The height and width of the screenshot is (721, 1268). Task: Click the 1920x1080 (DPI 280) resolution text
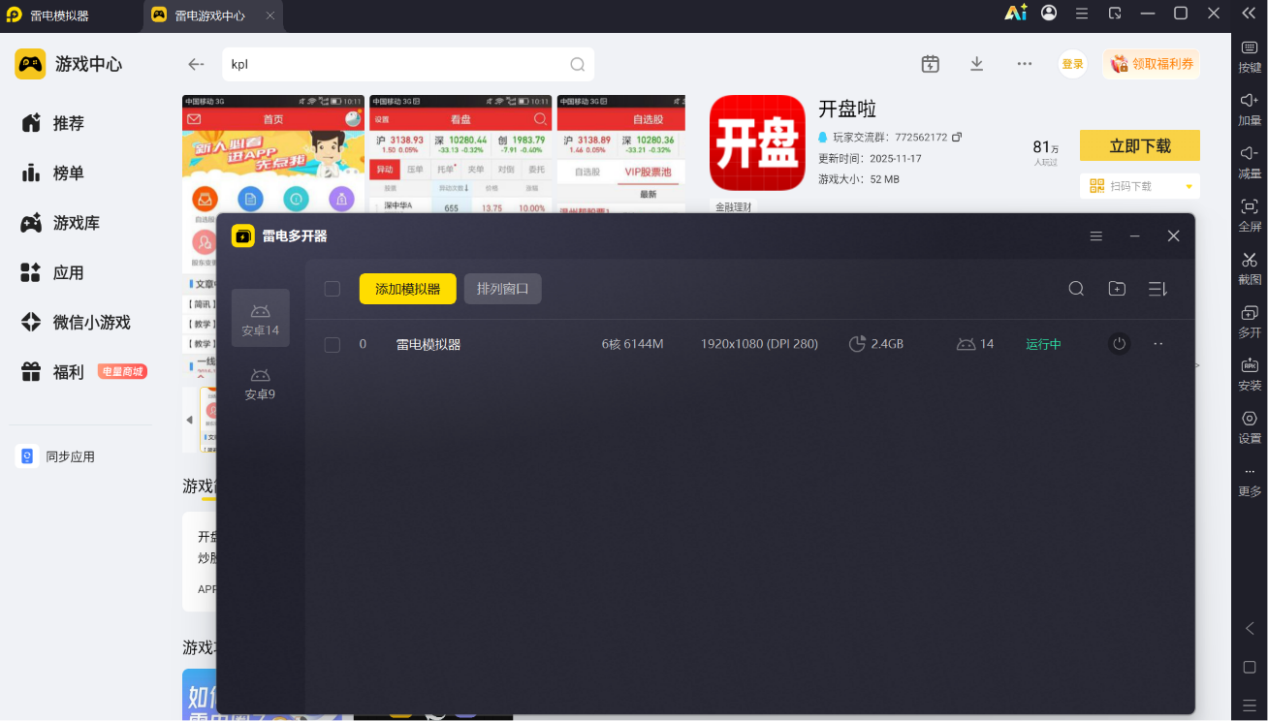tap(759, 344)
